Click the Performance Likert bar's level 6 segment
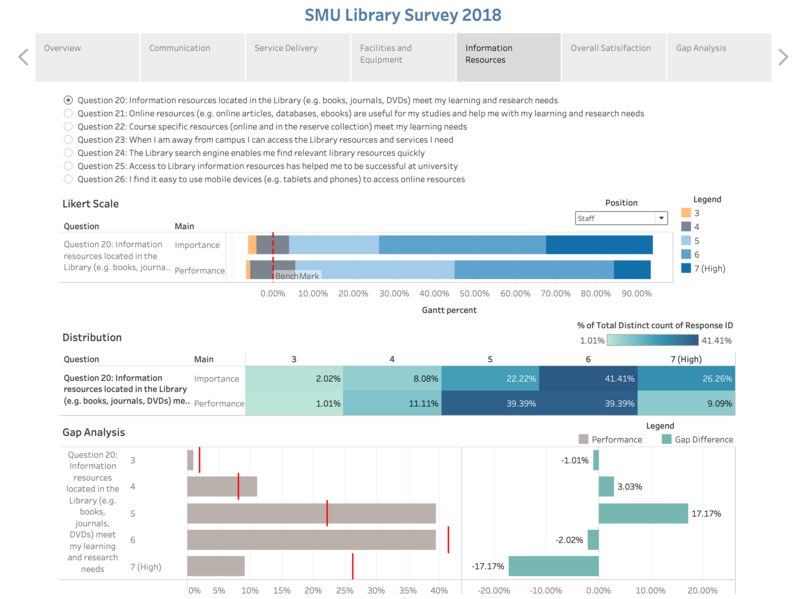The height and width of the screenshot is (599, 797). (534, 269)
